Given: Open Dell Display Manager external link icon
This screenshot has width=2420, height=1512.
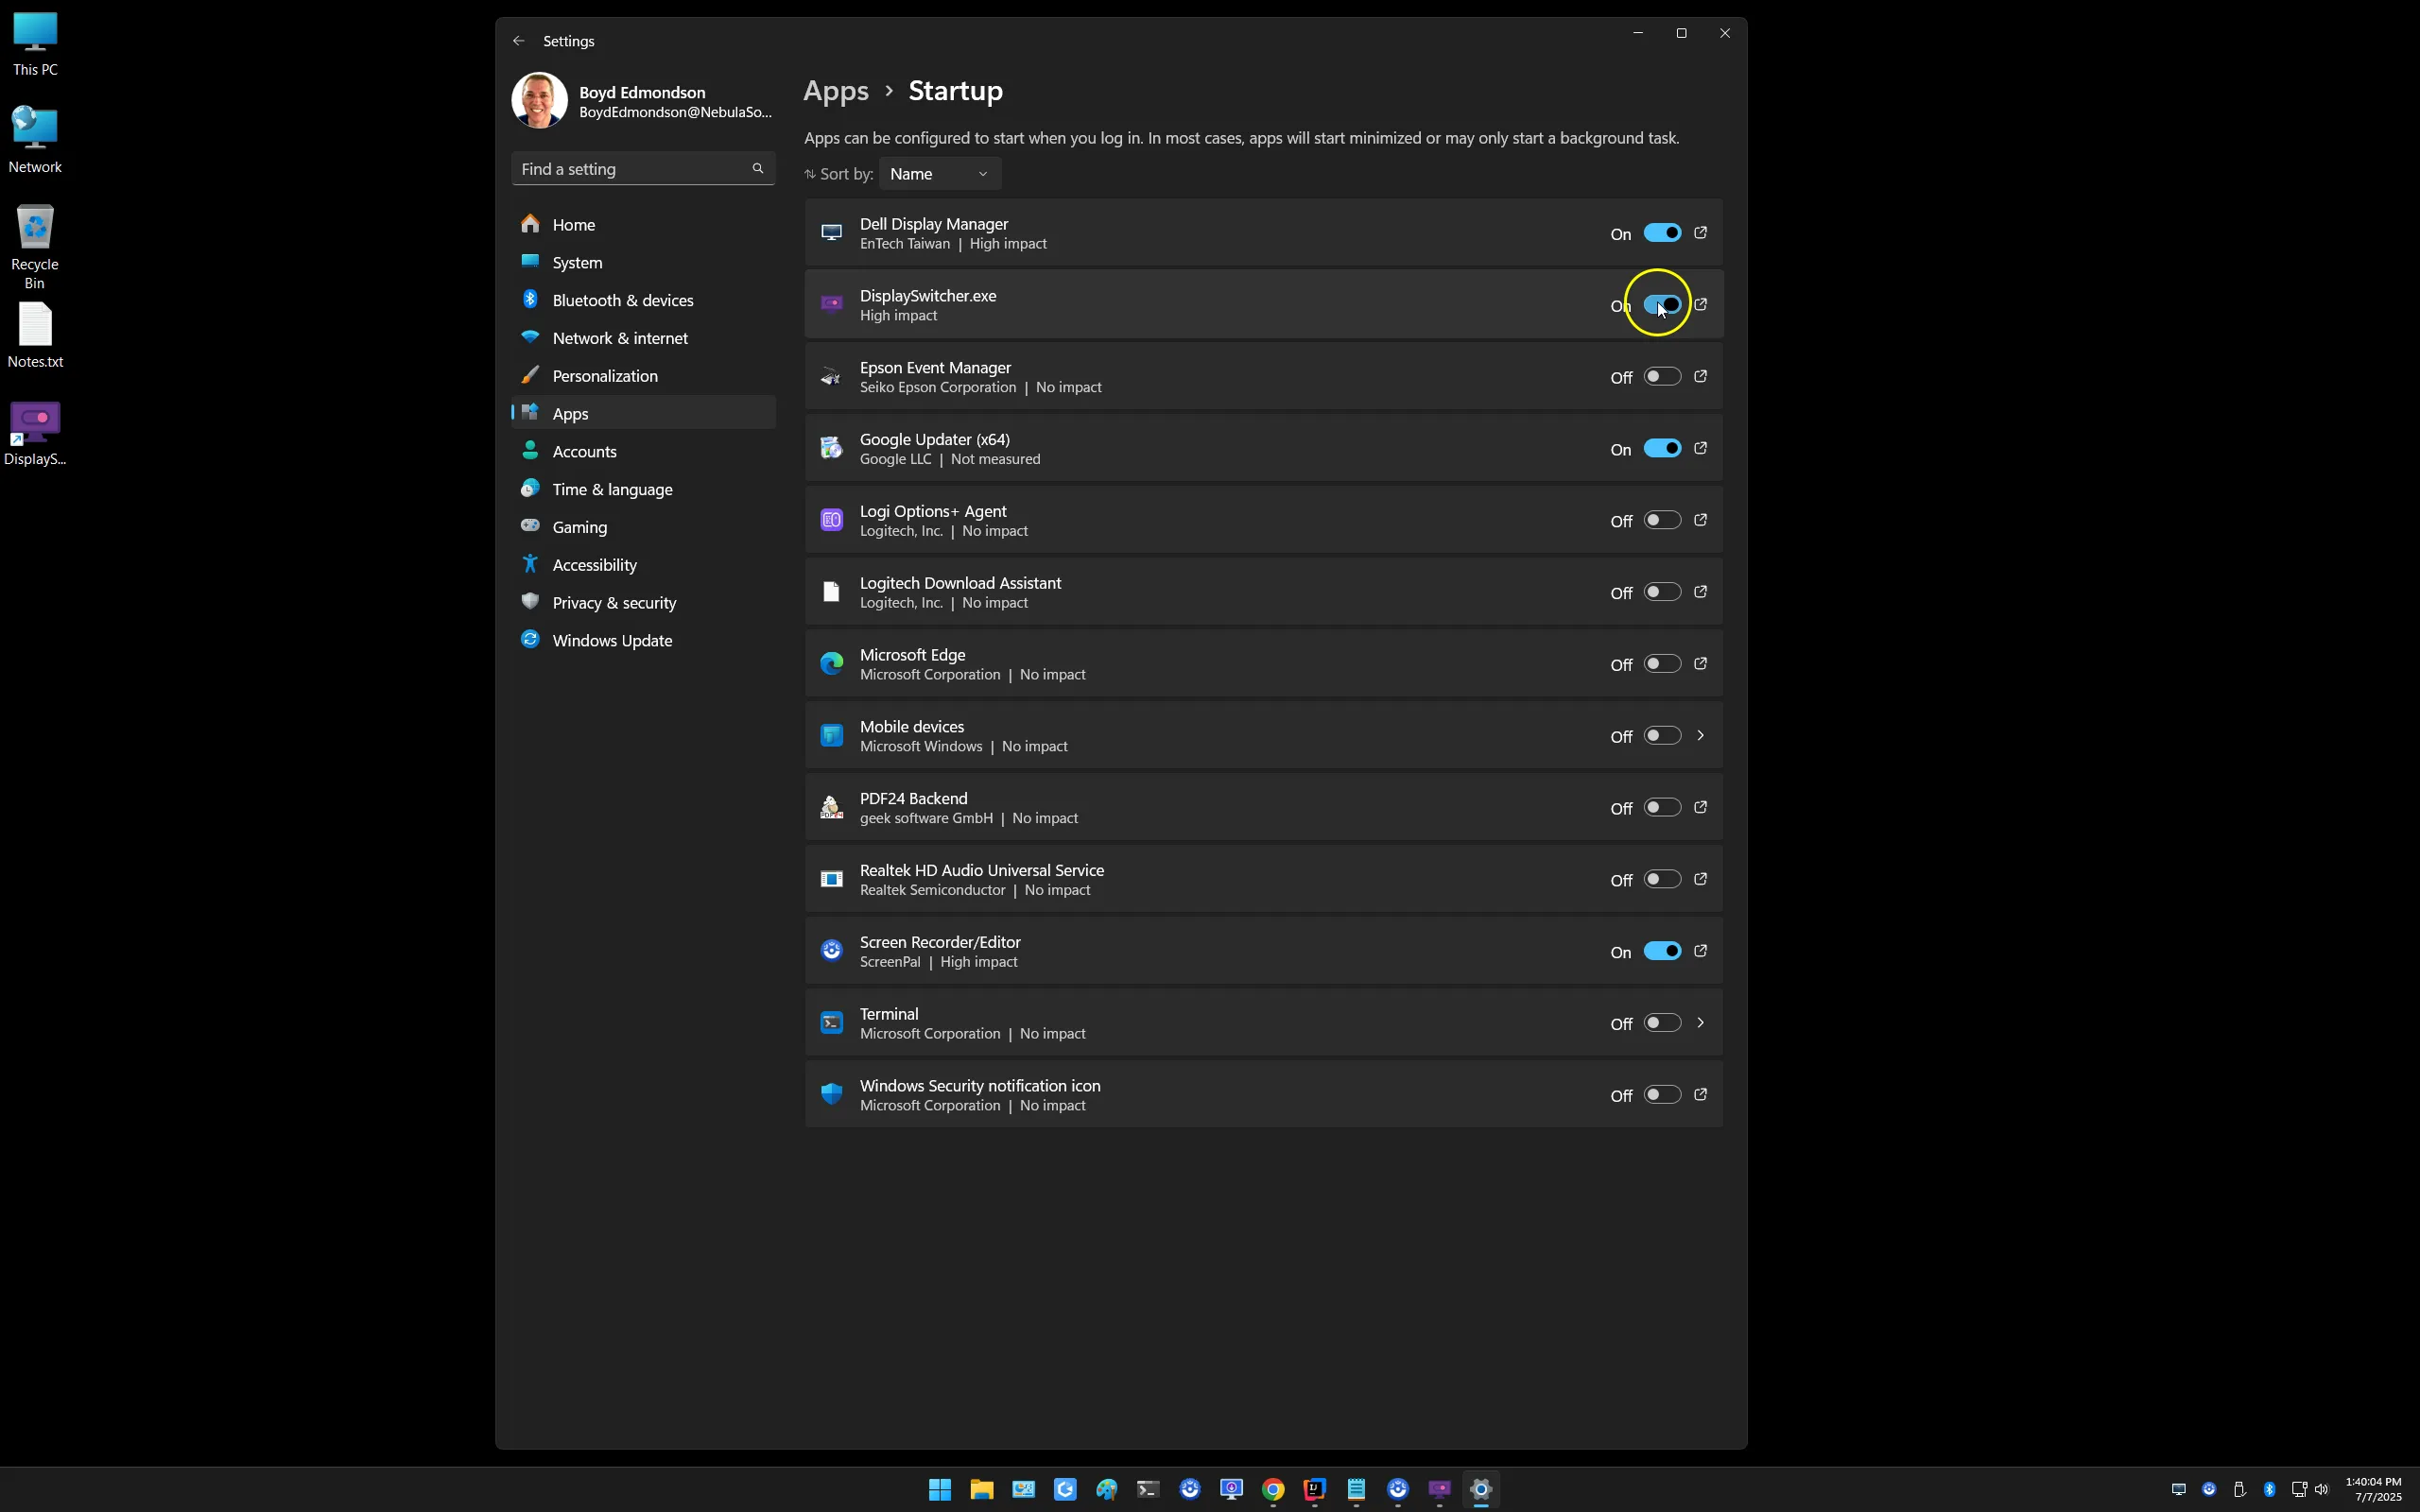Looking at the screenshot, I should [x=1700, y=233].
